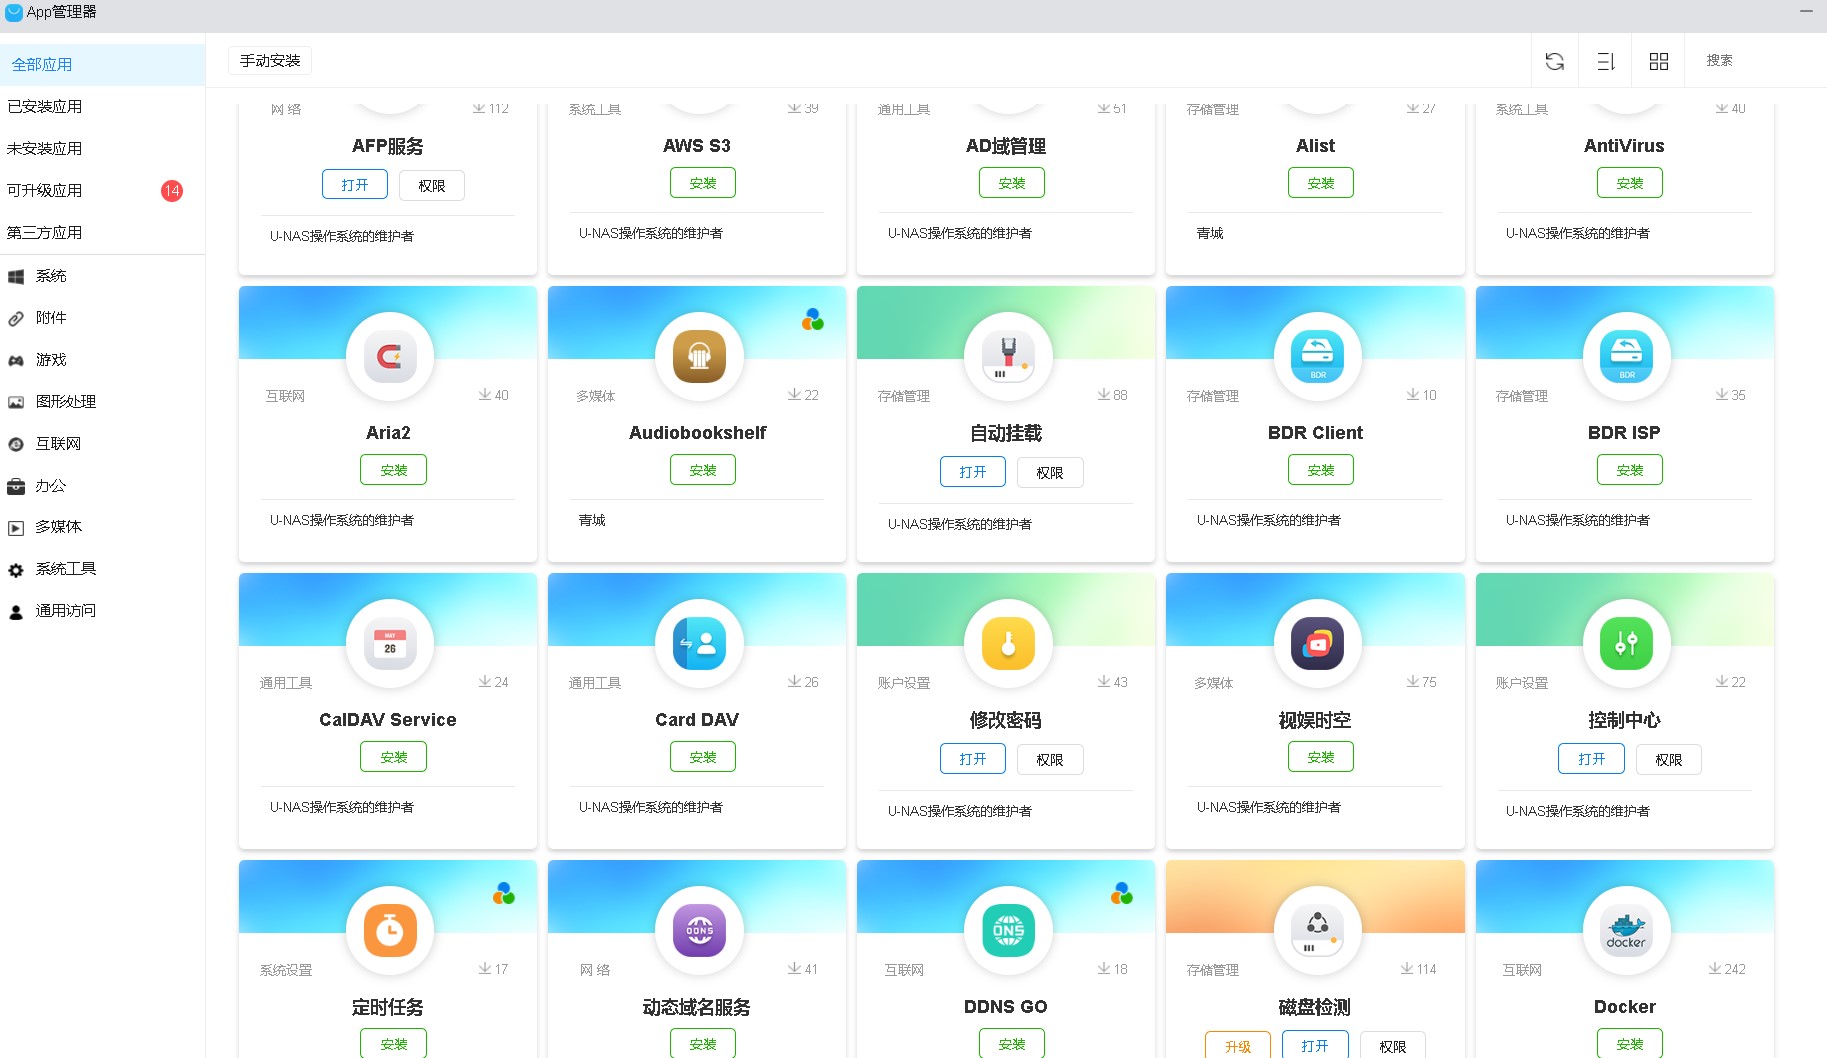Switch to grid view layout icon
Viewport: 1827px width, 1058px height.
(1658, 61)
